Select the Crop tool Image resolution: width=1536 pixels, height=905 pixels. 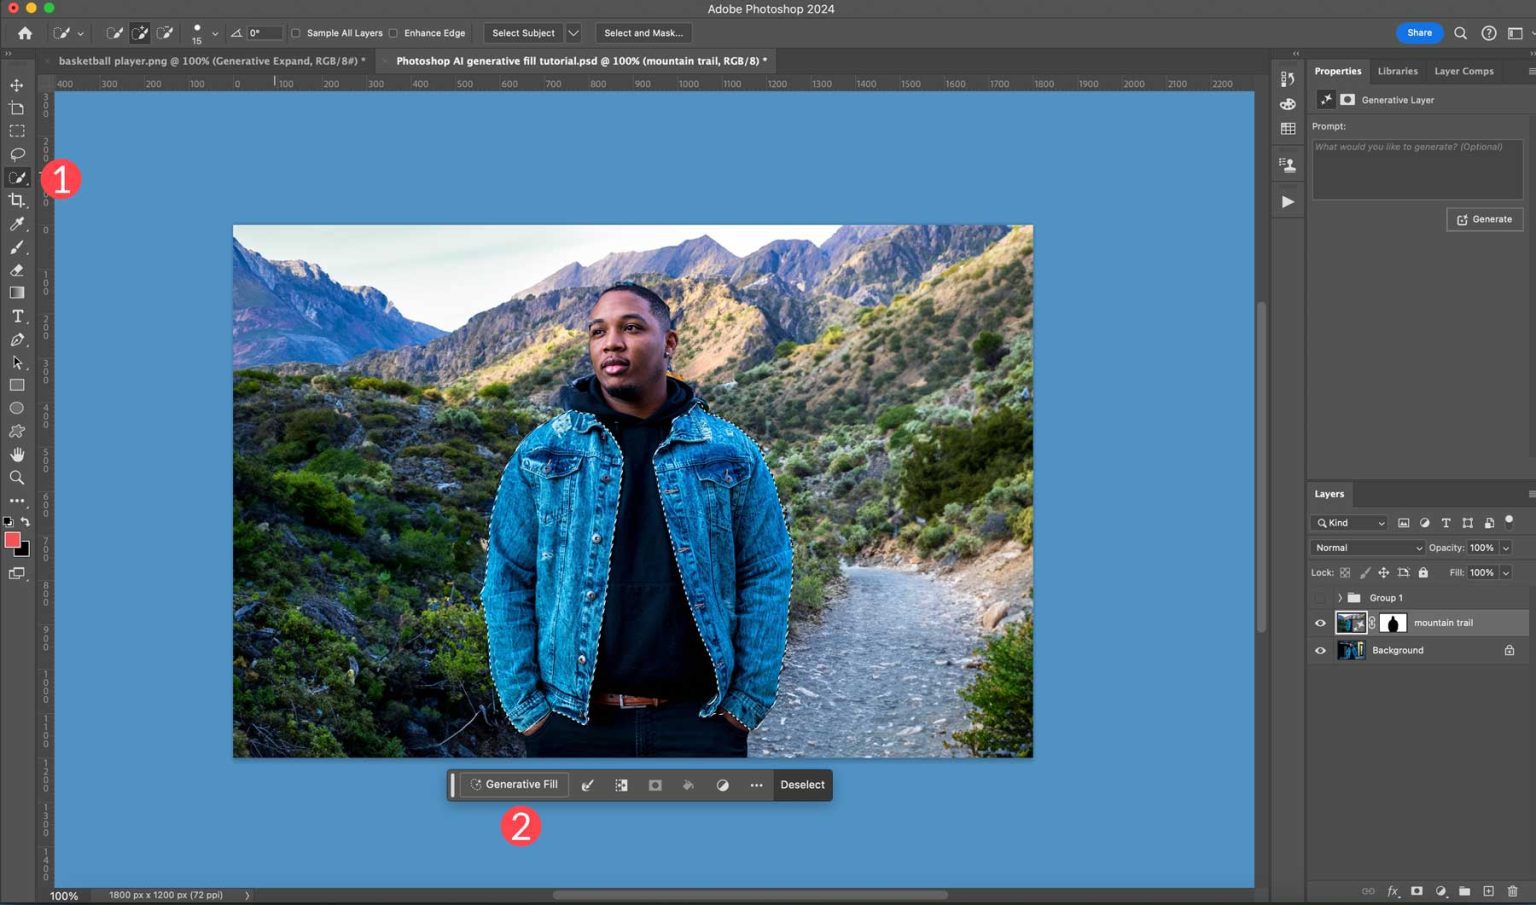click(16, 200)
